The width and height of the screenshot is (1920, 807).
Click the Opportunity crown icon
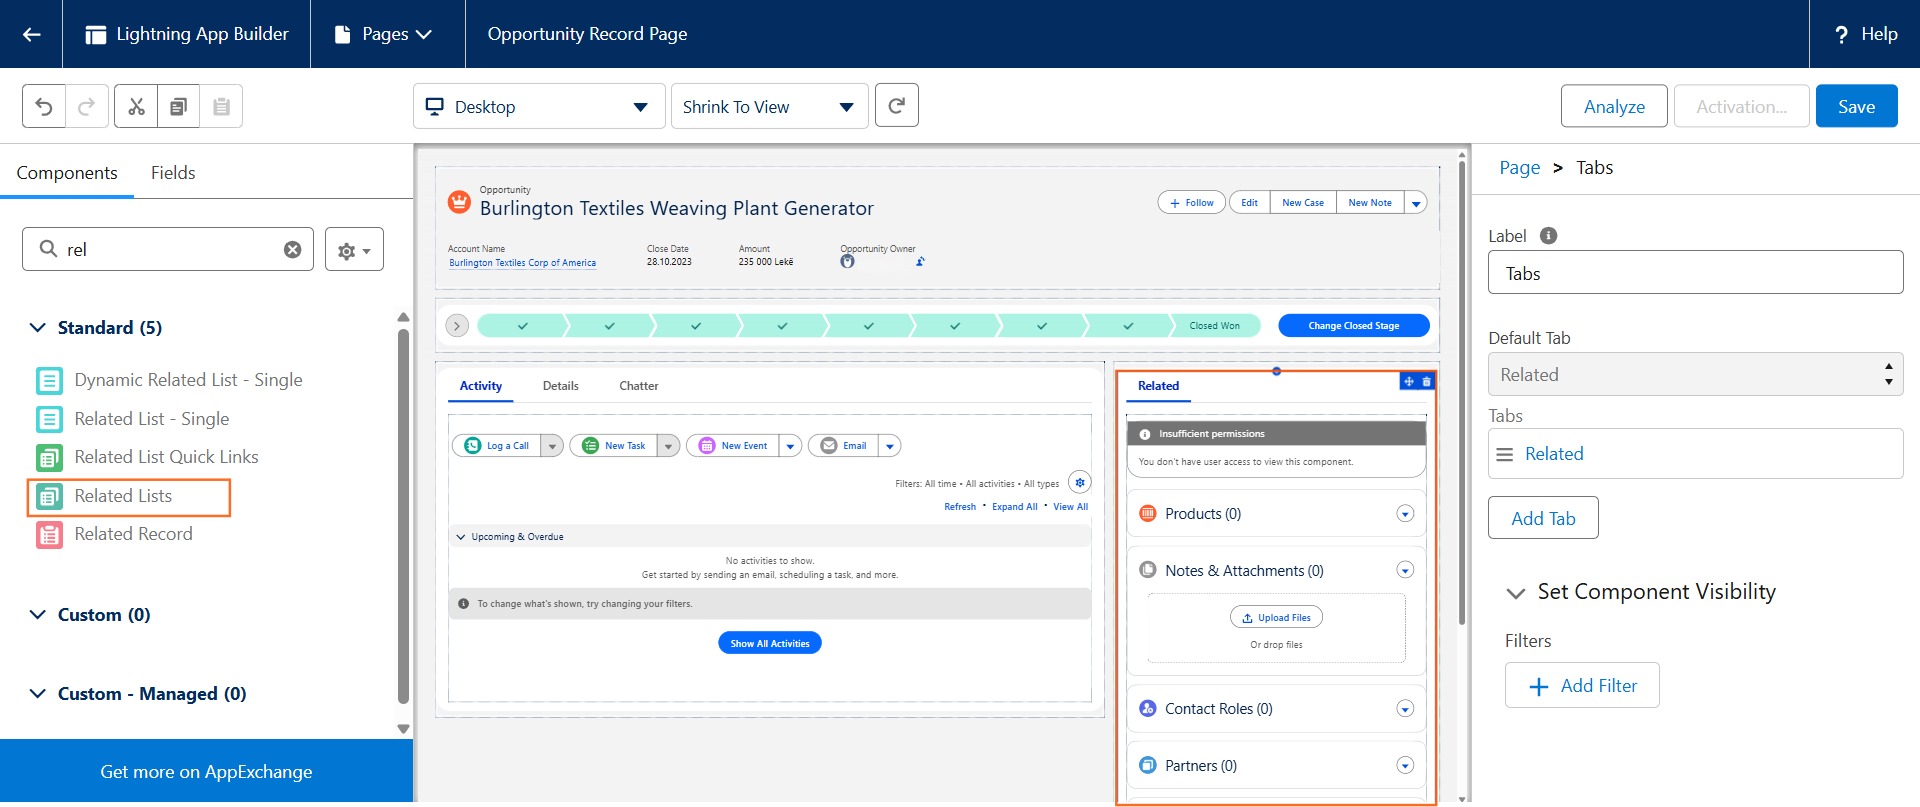[459, 202]
